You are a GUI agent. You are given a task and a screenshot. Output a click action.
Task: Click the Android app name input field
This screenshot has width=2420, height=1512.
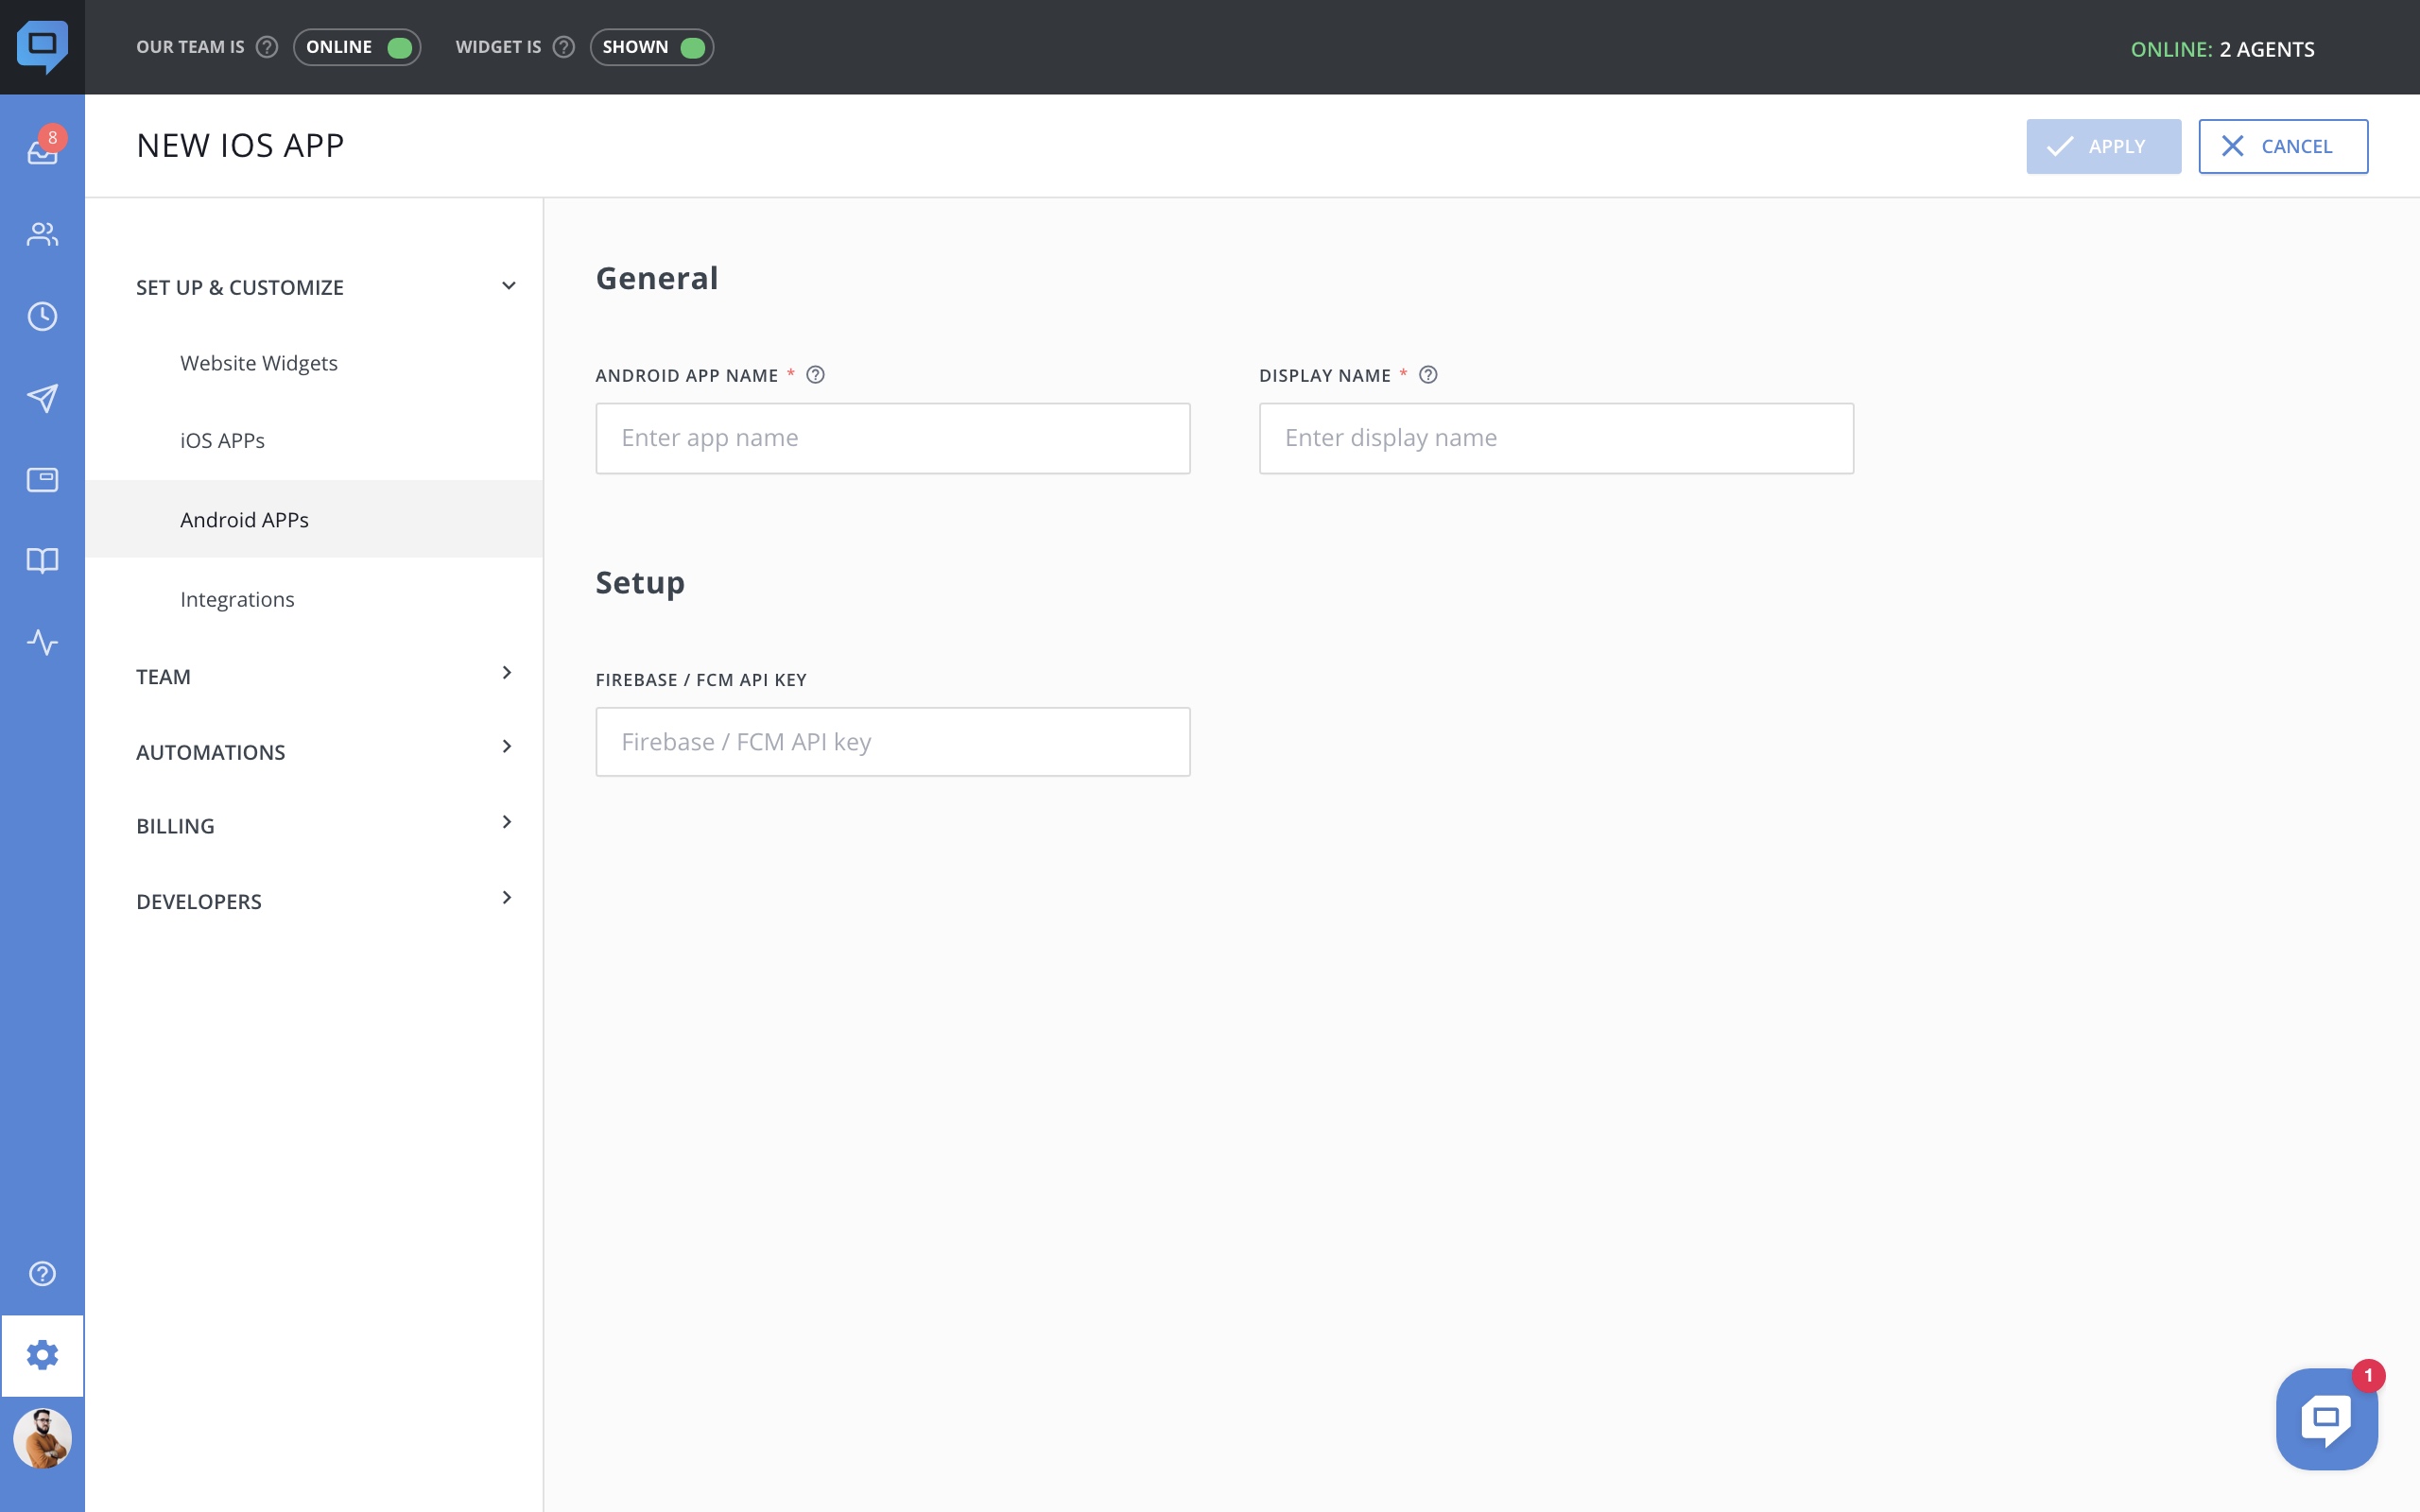[892, 438]
